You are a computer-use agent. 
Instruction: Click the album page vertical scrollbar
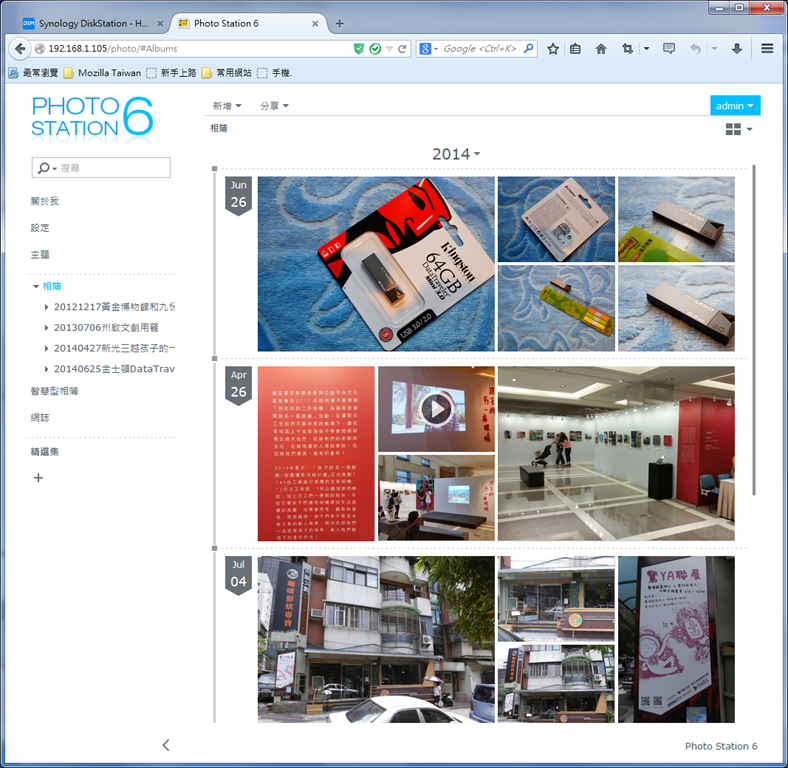[754, 330]
